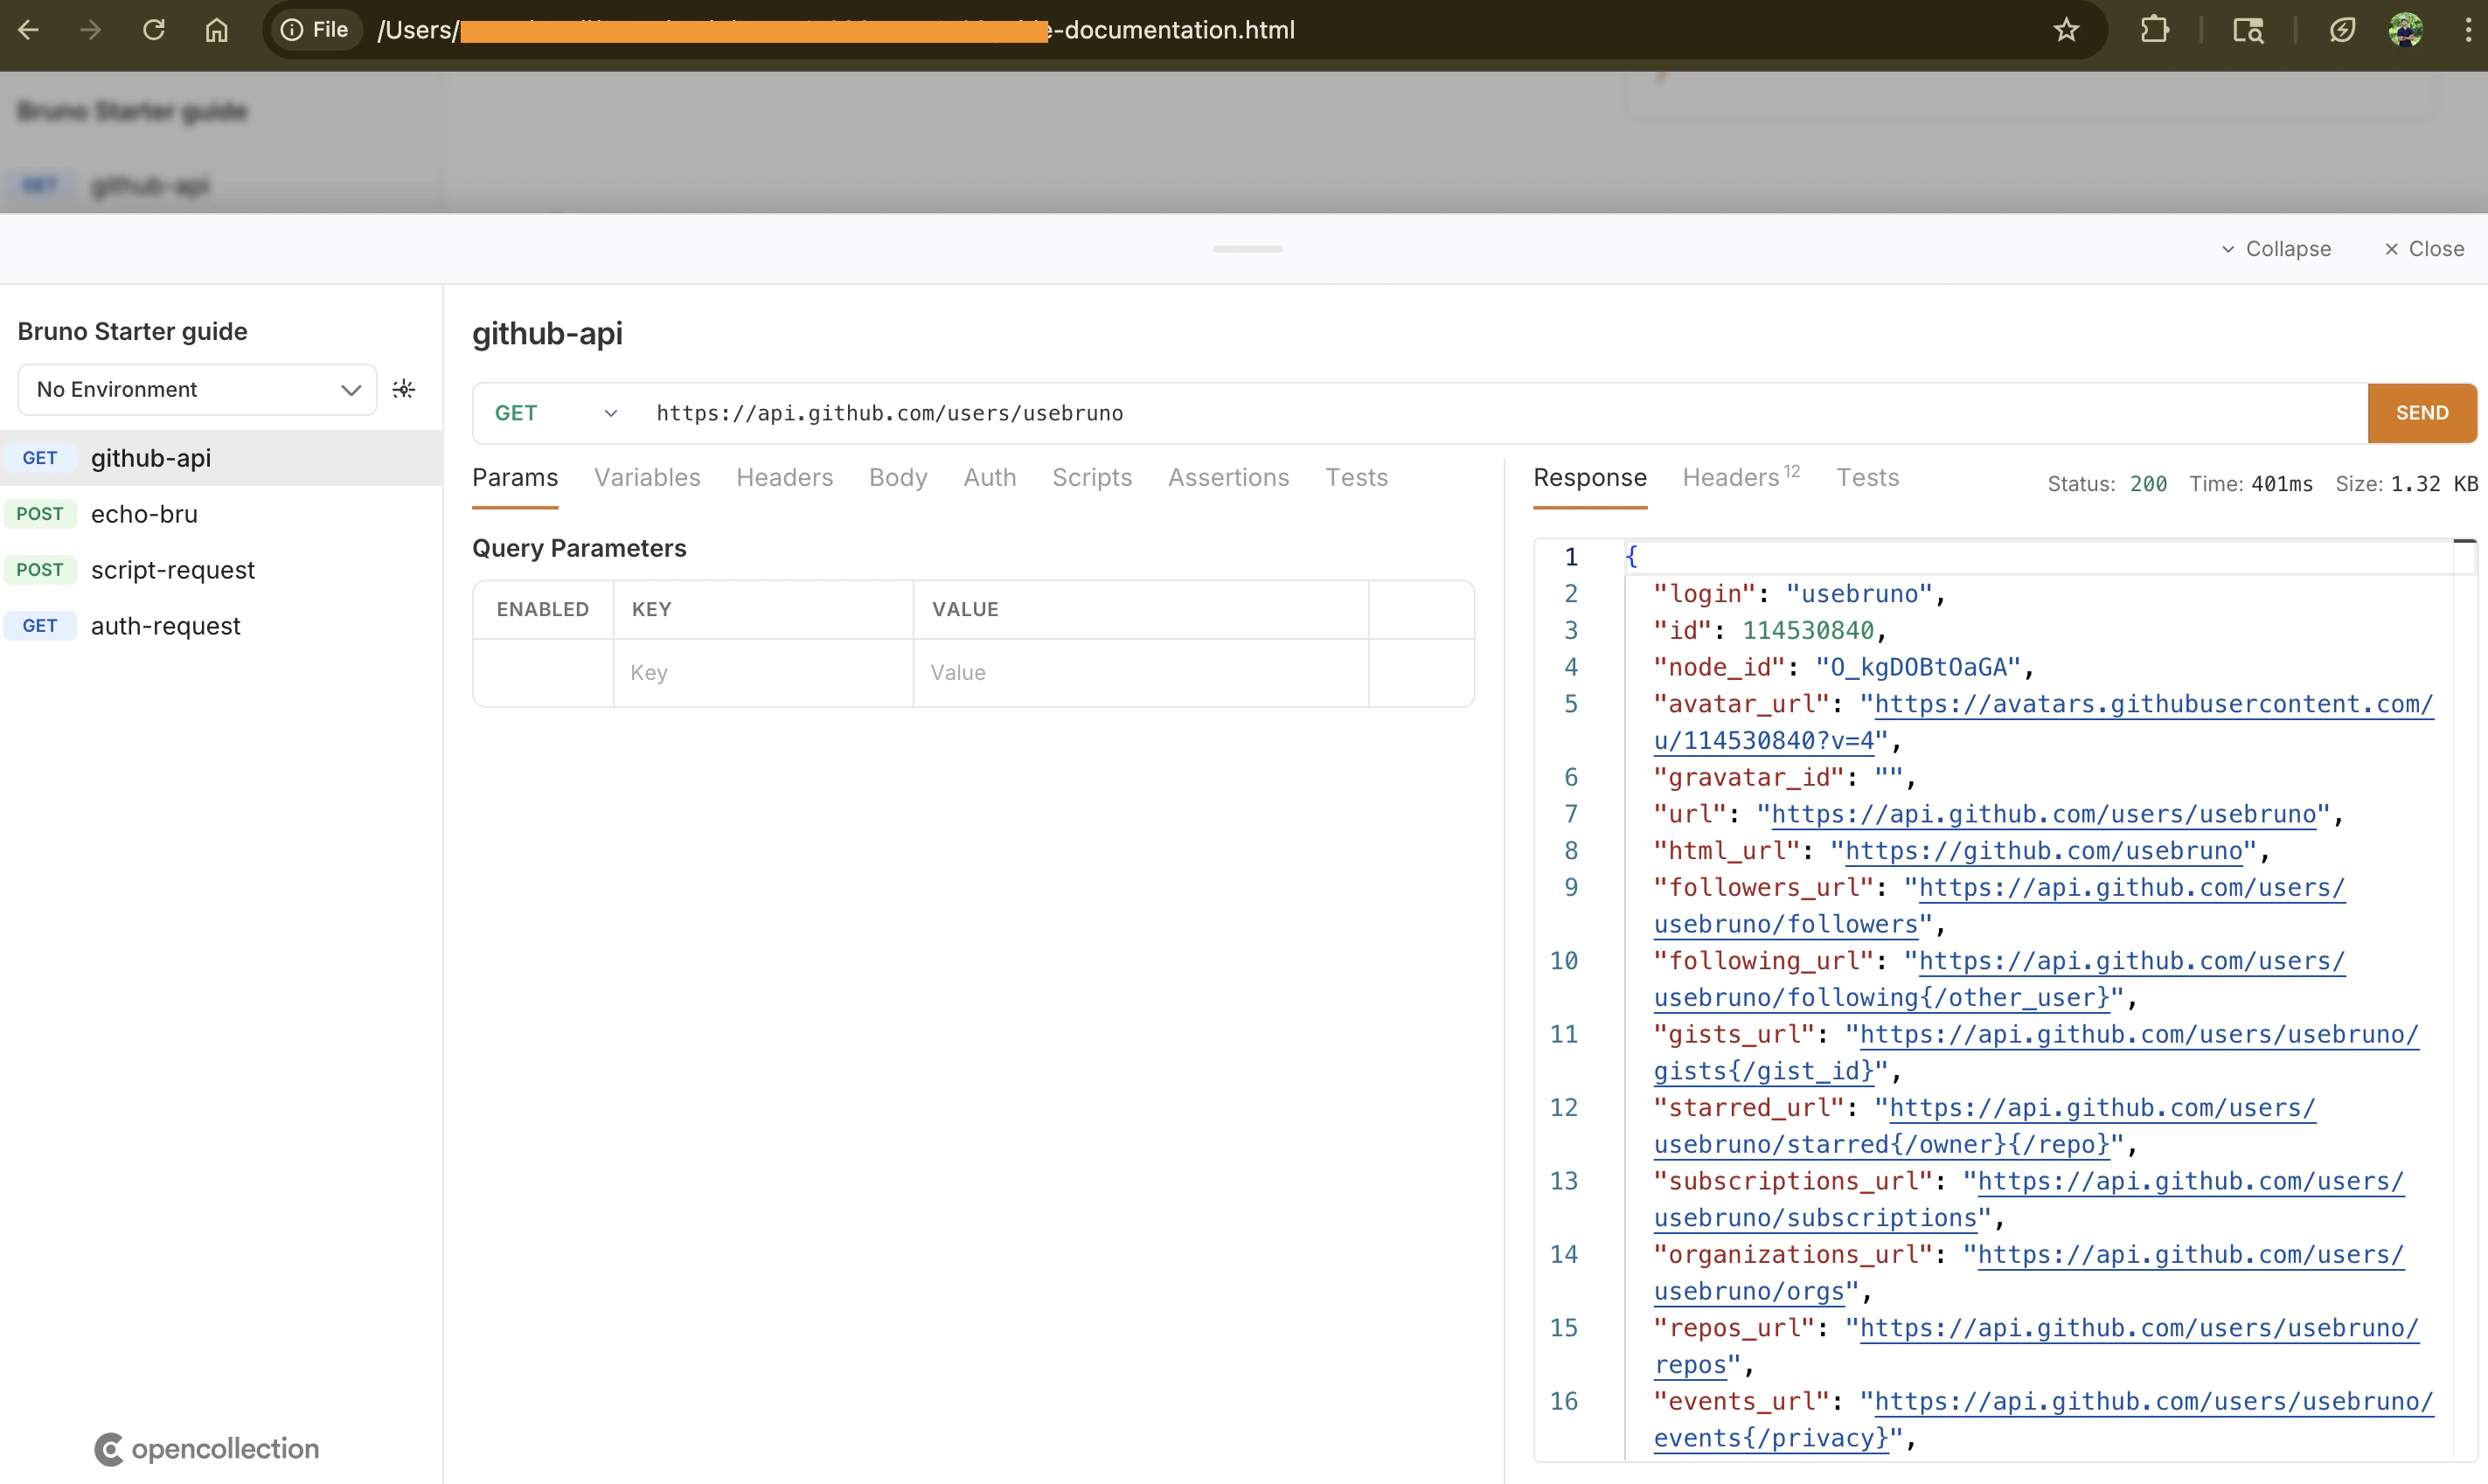Click the theme toggle sun icon
This screenshot has height=1484, width=2488.
[x=404, y=389]
